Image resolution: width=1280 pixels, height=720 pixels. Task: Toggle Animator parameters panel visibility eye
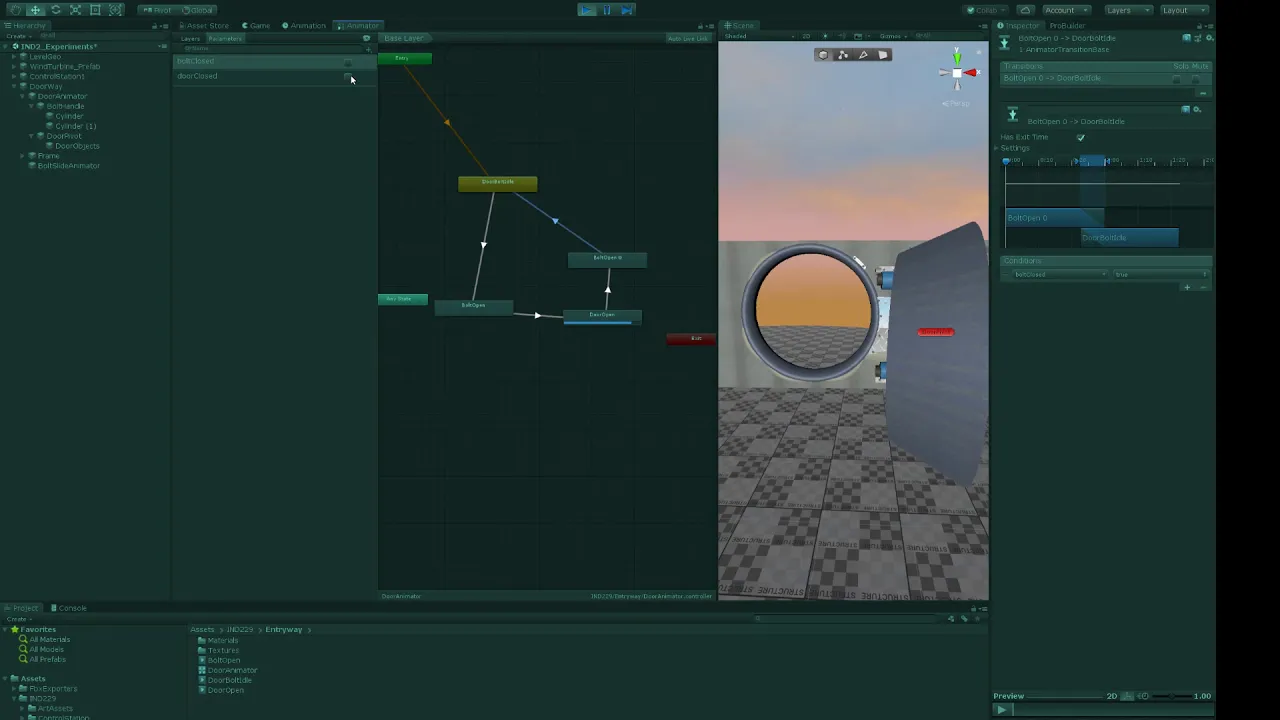(x=366, y=38)
